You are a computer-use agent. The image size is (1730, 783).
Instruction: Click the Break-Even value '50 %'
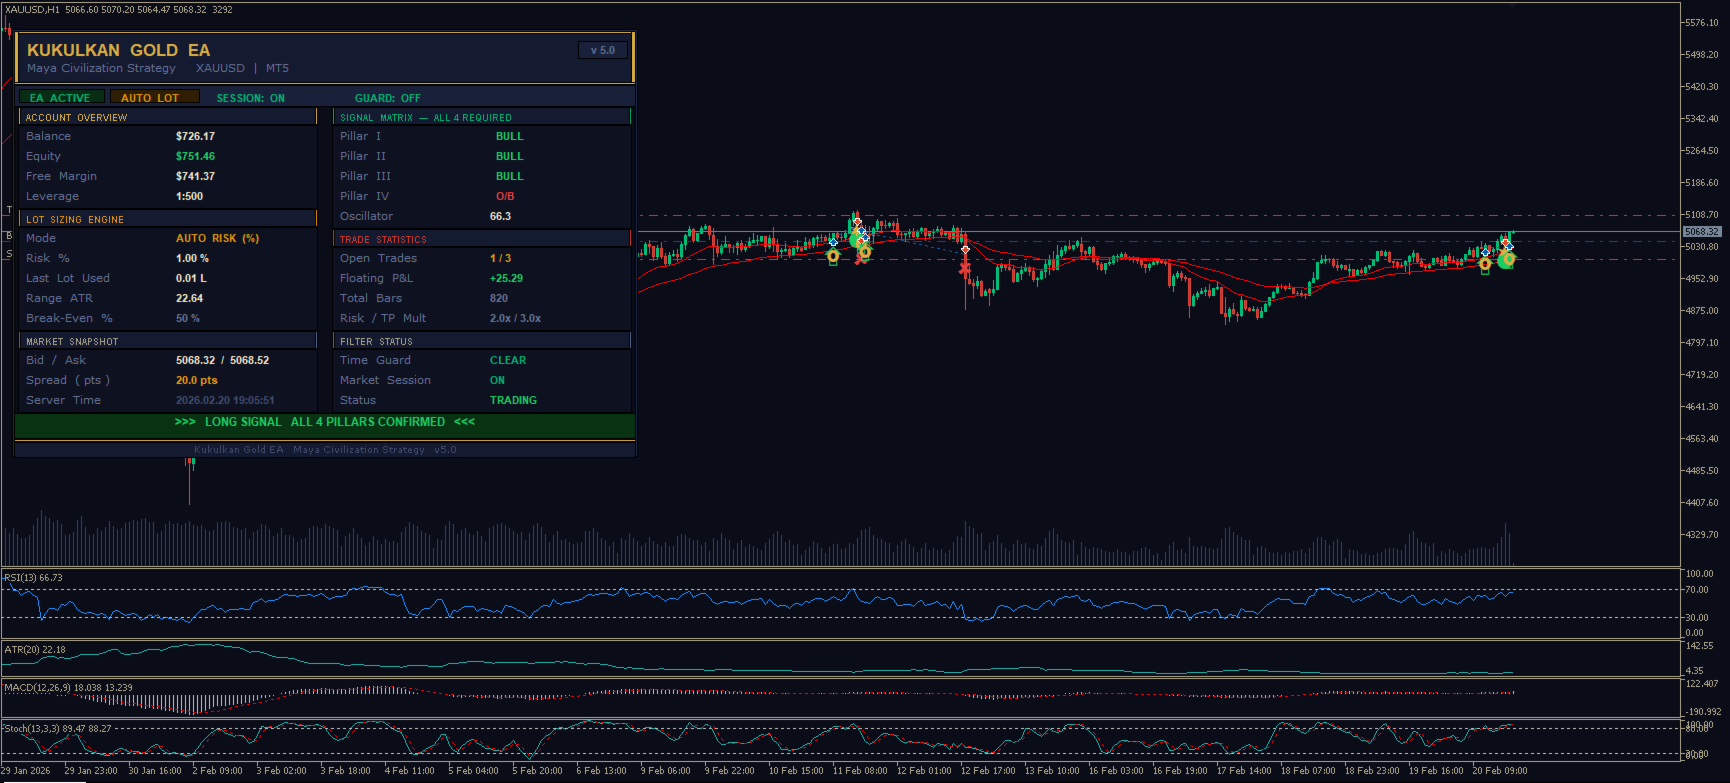click(x=188, y=318)
